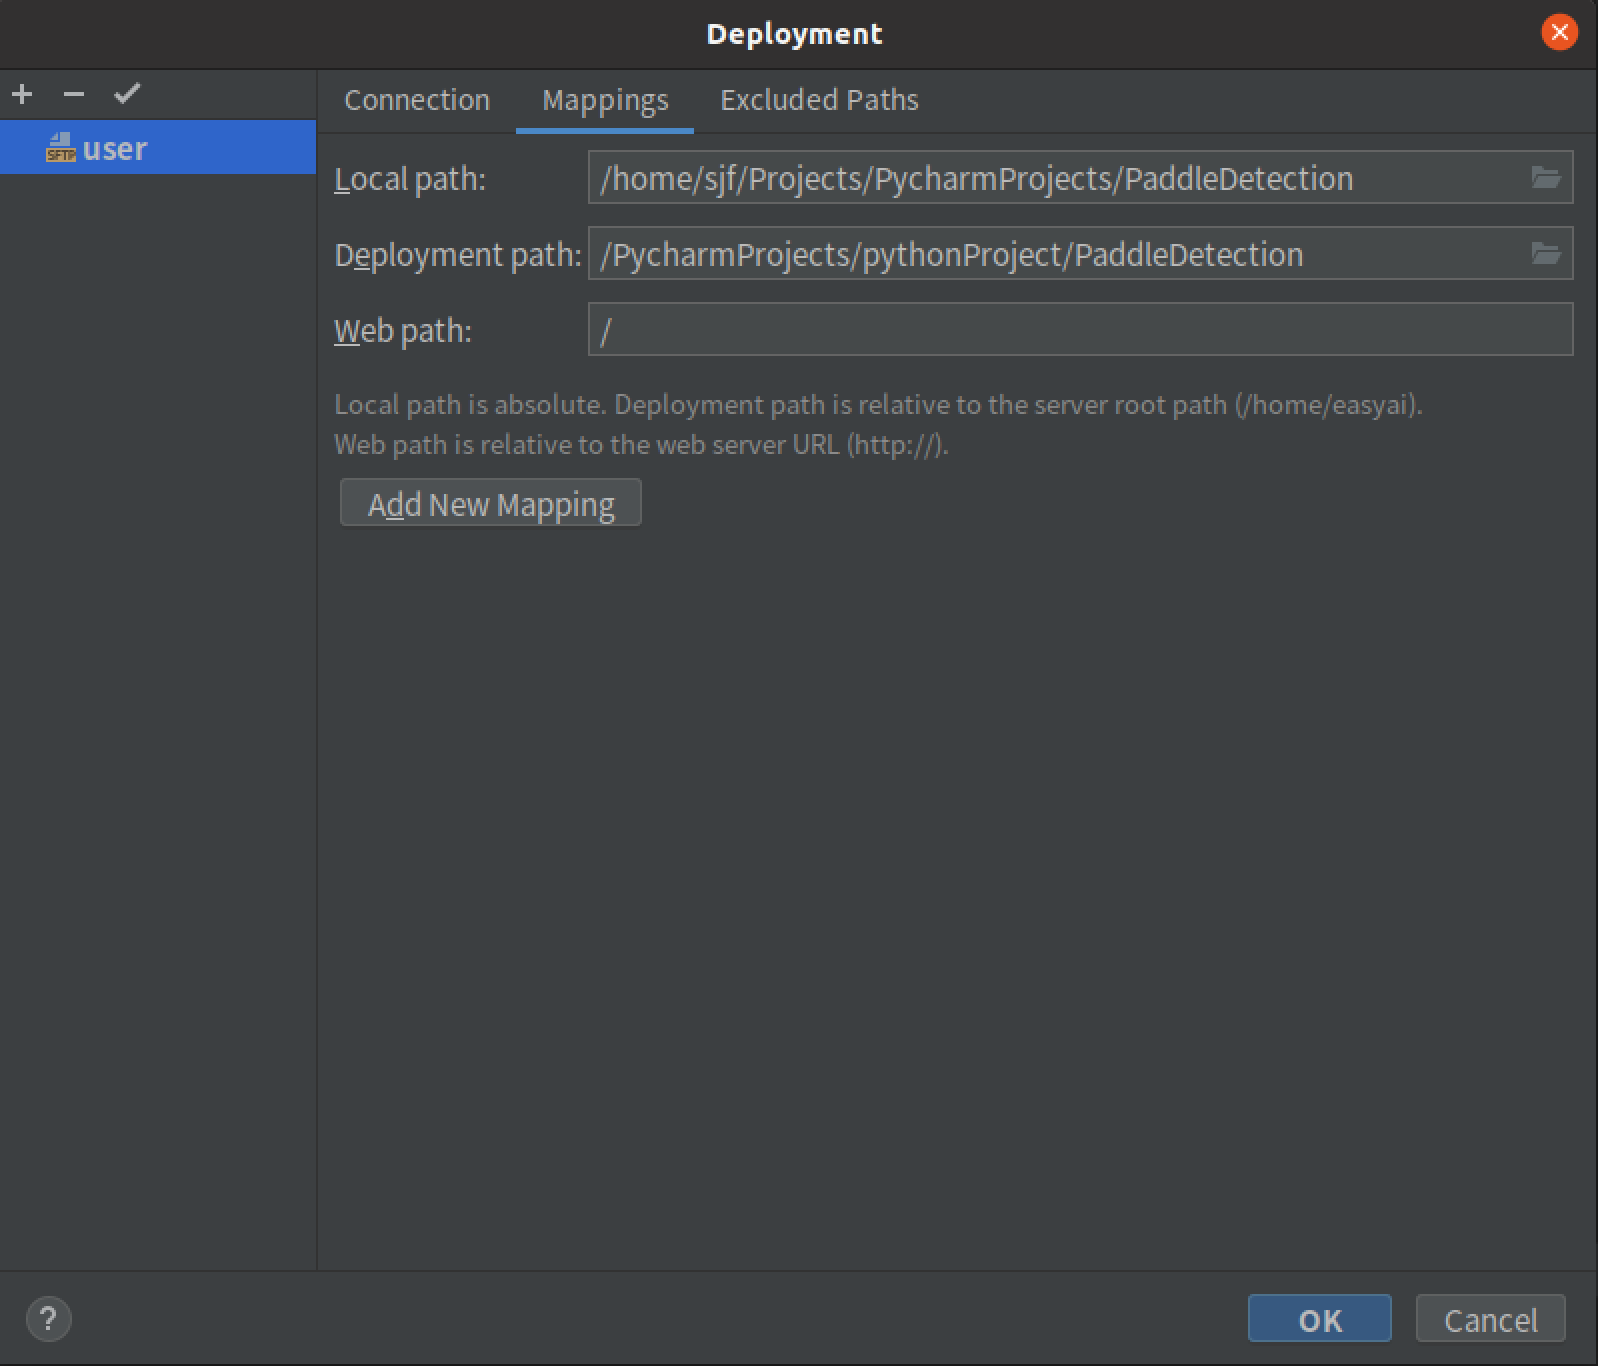Click the Deployment path label
Viewport: 1598px width, 1366px height.
(458, 255)
